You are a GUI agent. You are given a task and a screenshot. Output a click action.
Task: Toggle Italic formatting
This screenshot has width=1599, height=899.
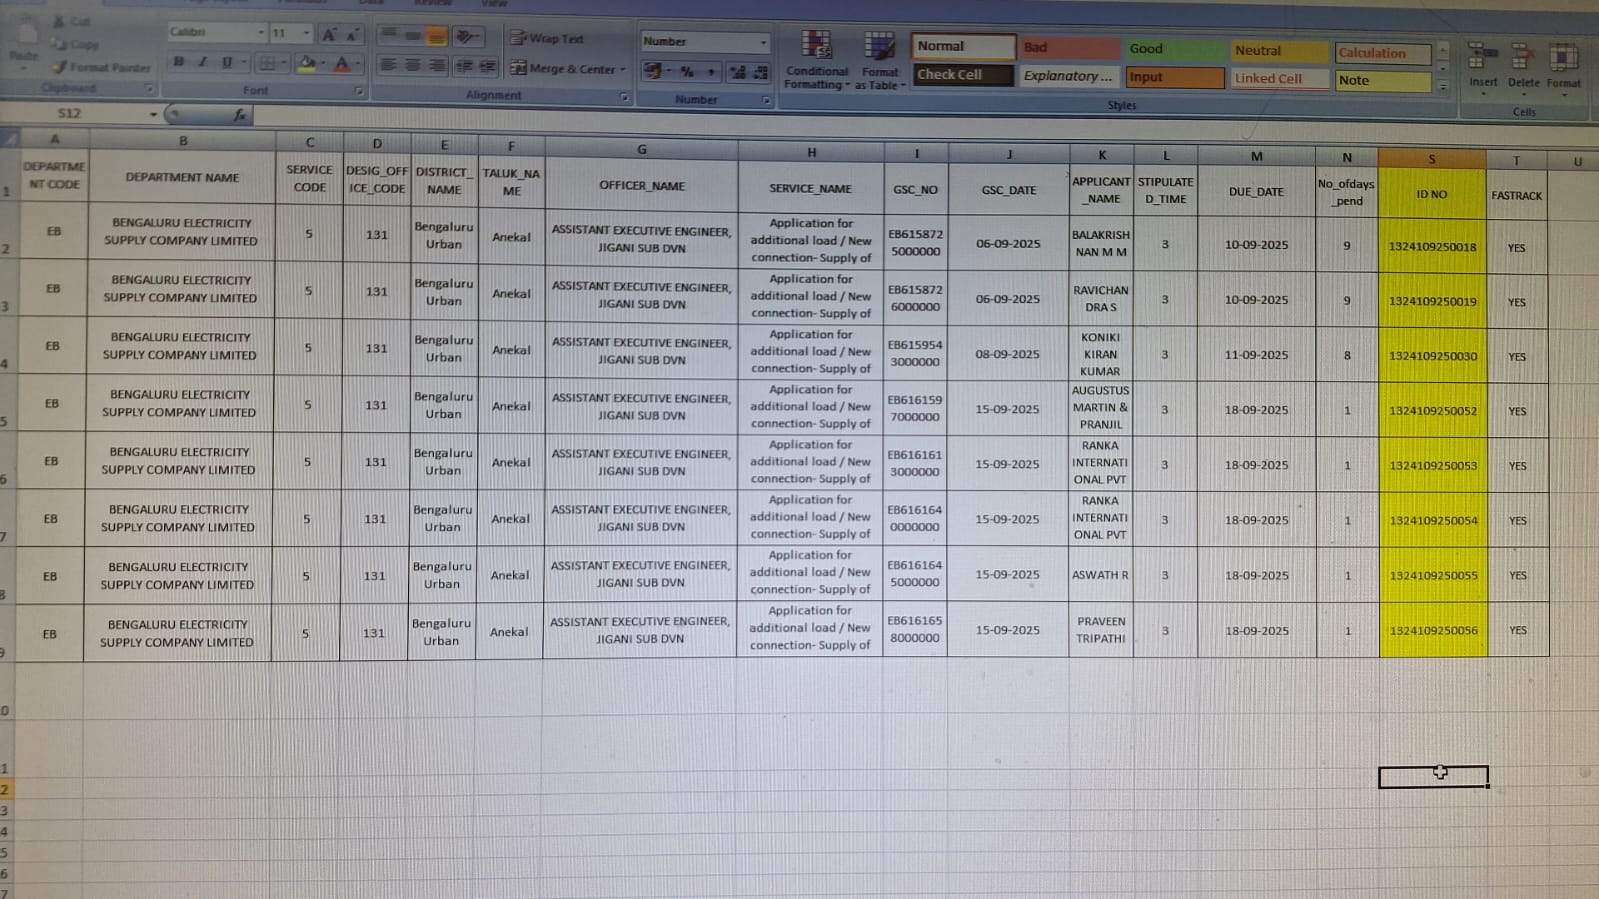coord(203,62)
